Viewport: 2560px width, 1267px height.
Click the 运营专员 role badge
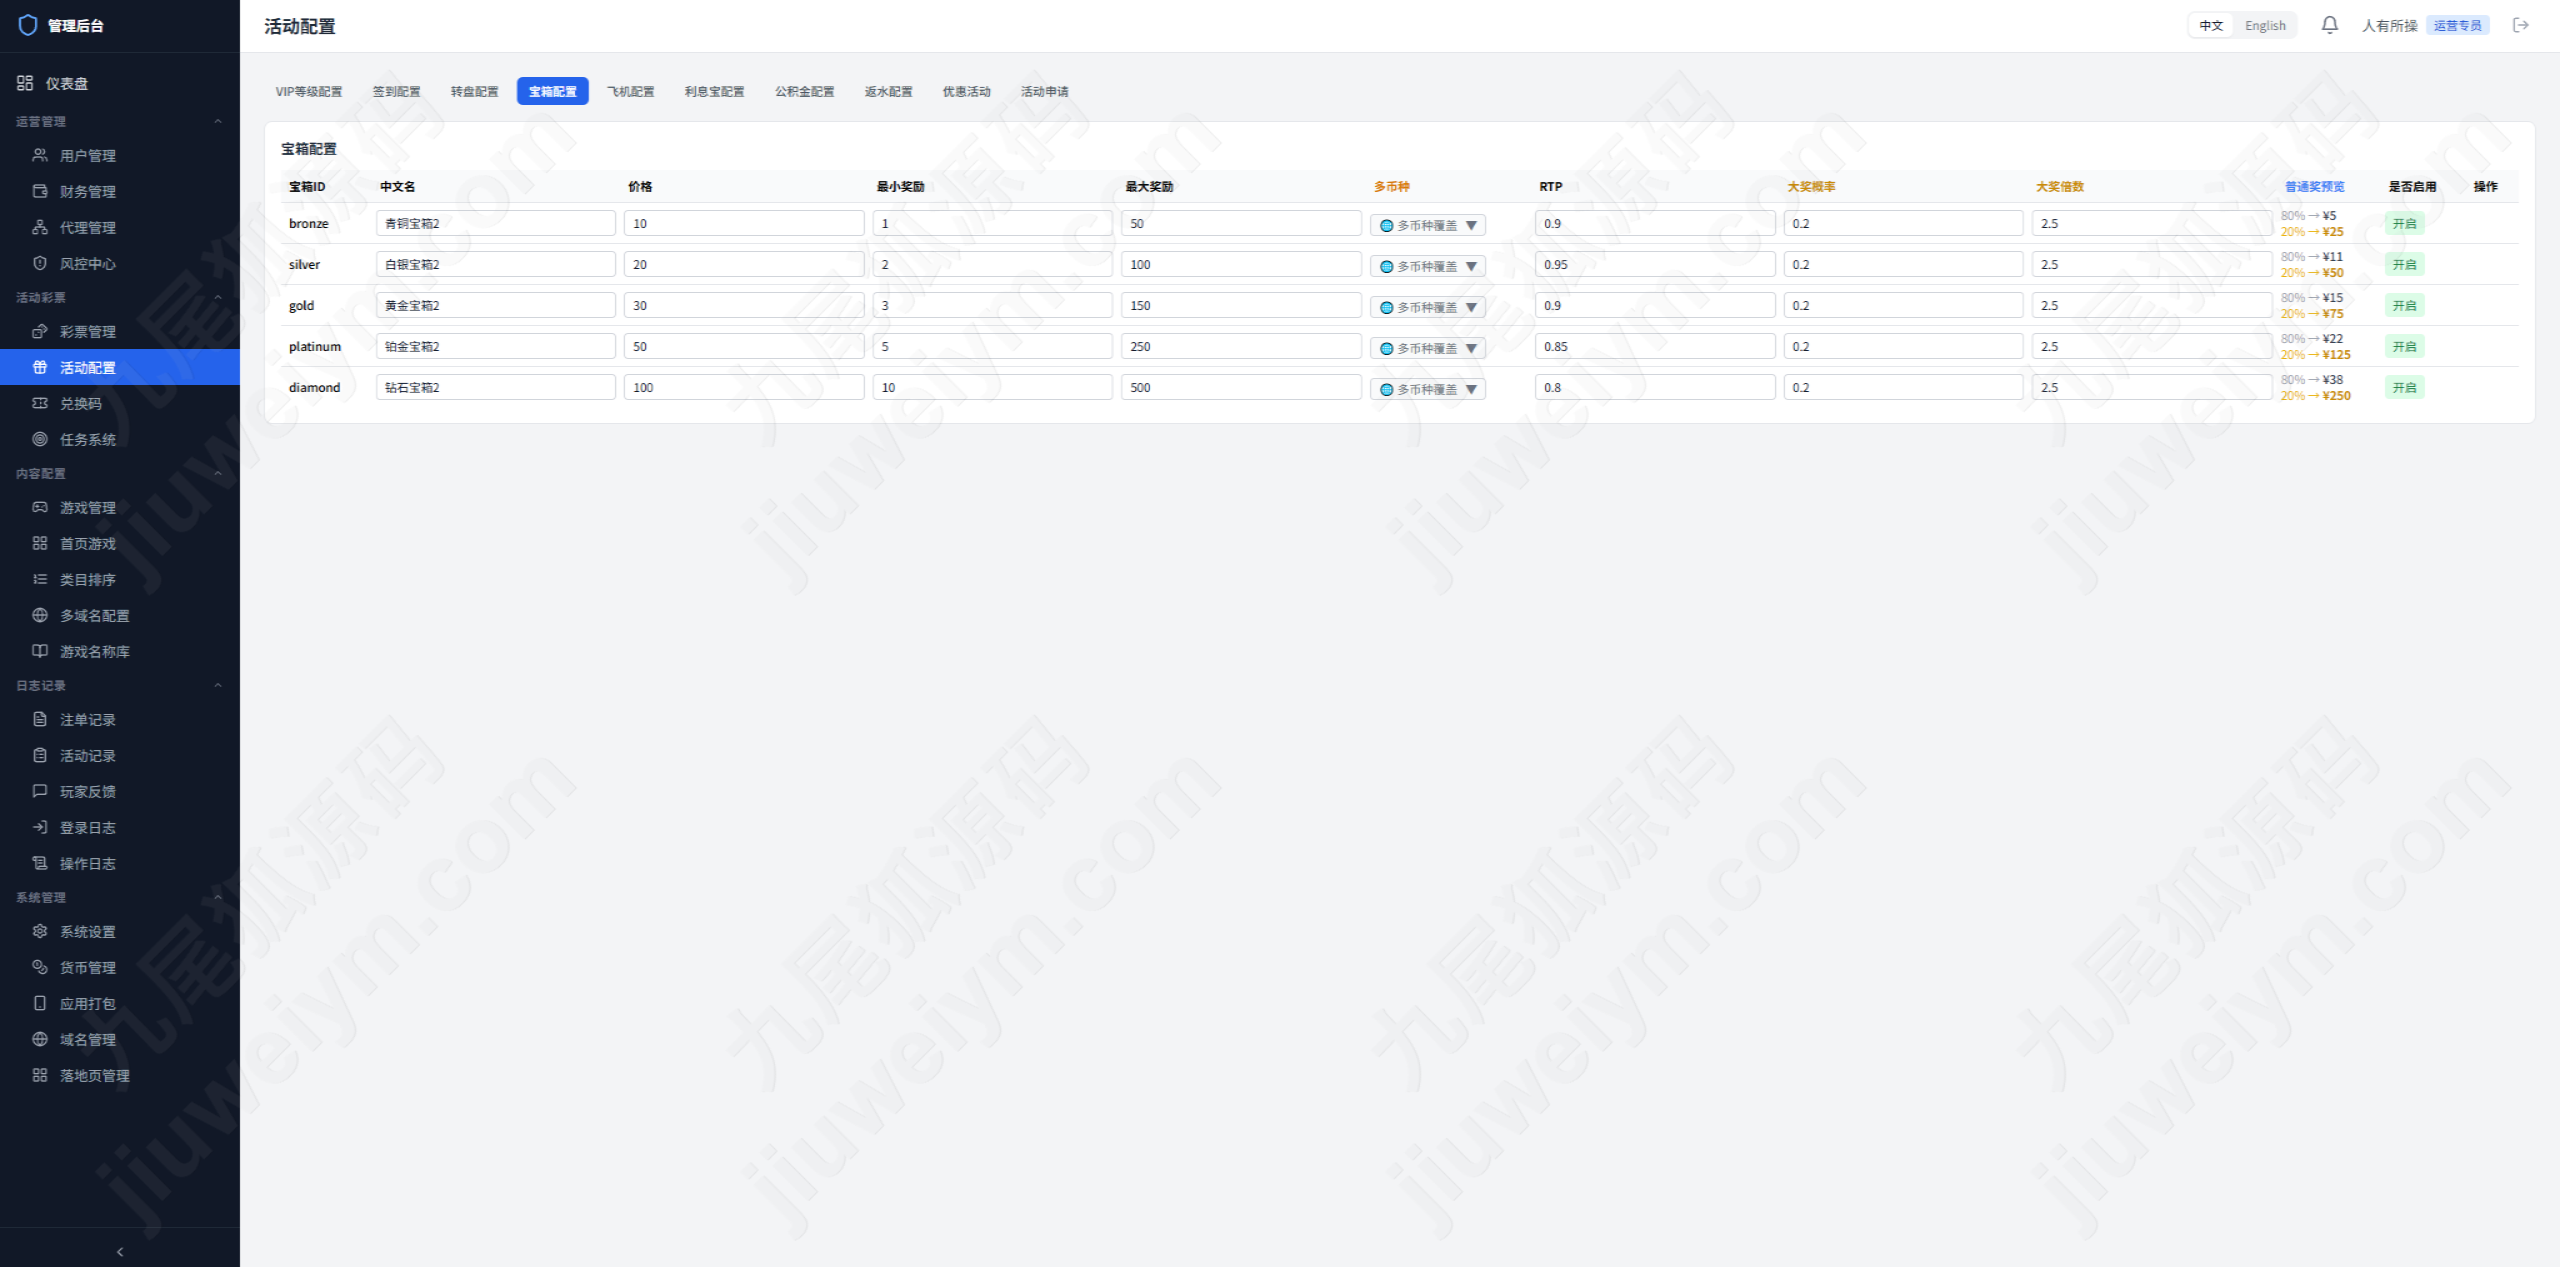tap(2457, 25)
